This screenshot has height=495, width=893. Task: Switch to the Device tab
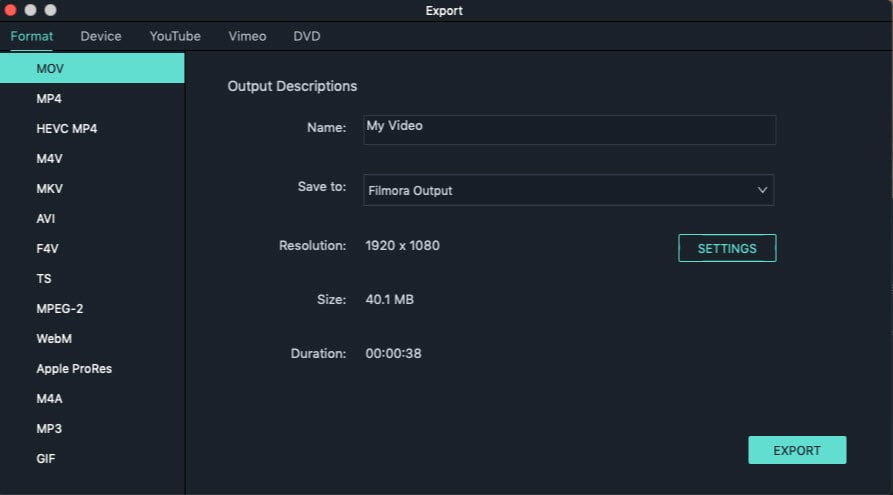coord(101,36)
